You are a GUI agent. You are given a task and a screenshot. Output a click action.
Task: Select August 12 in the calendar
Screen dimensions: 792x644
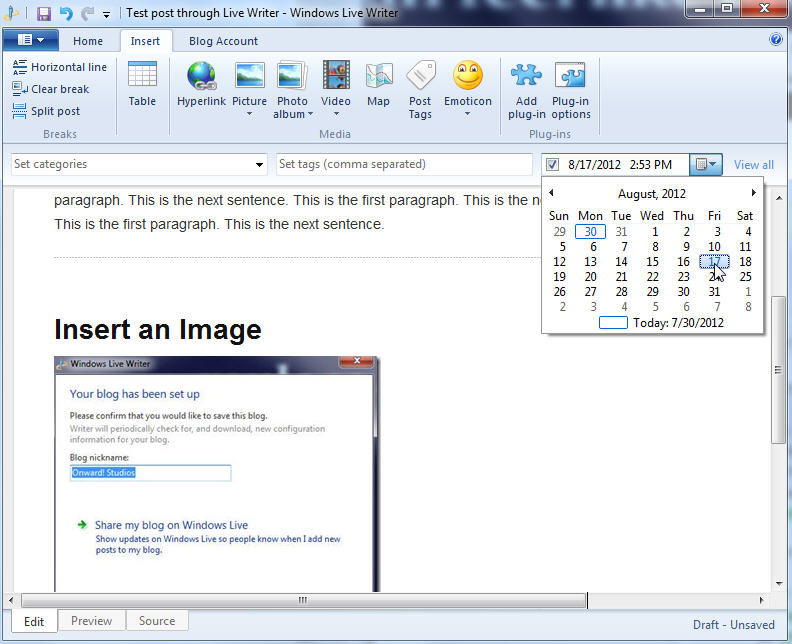559,262
